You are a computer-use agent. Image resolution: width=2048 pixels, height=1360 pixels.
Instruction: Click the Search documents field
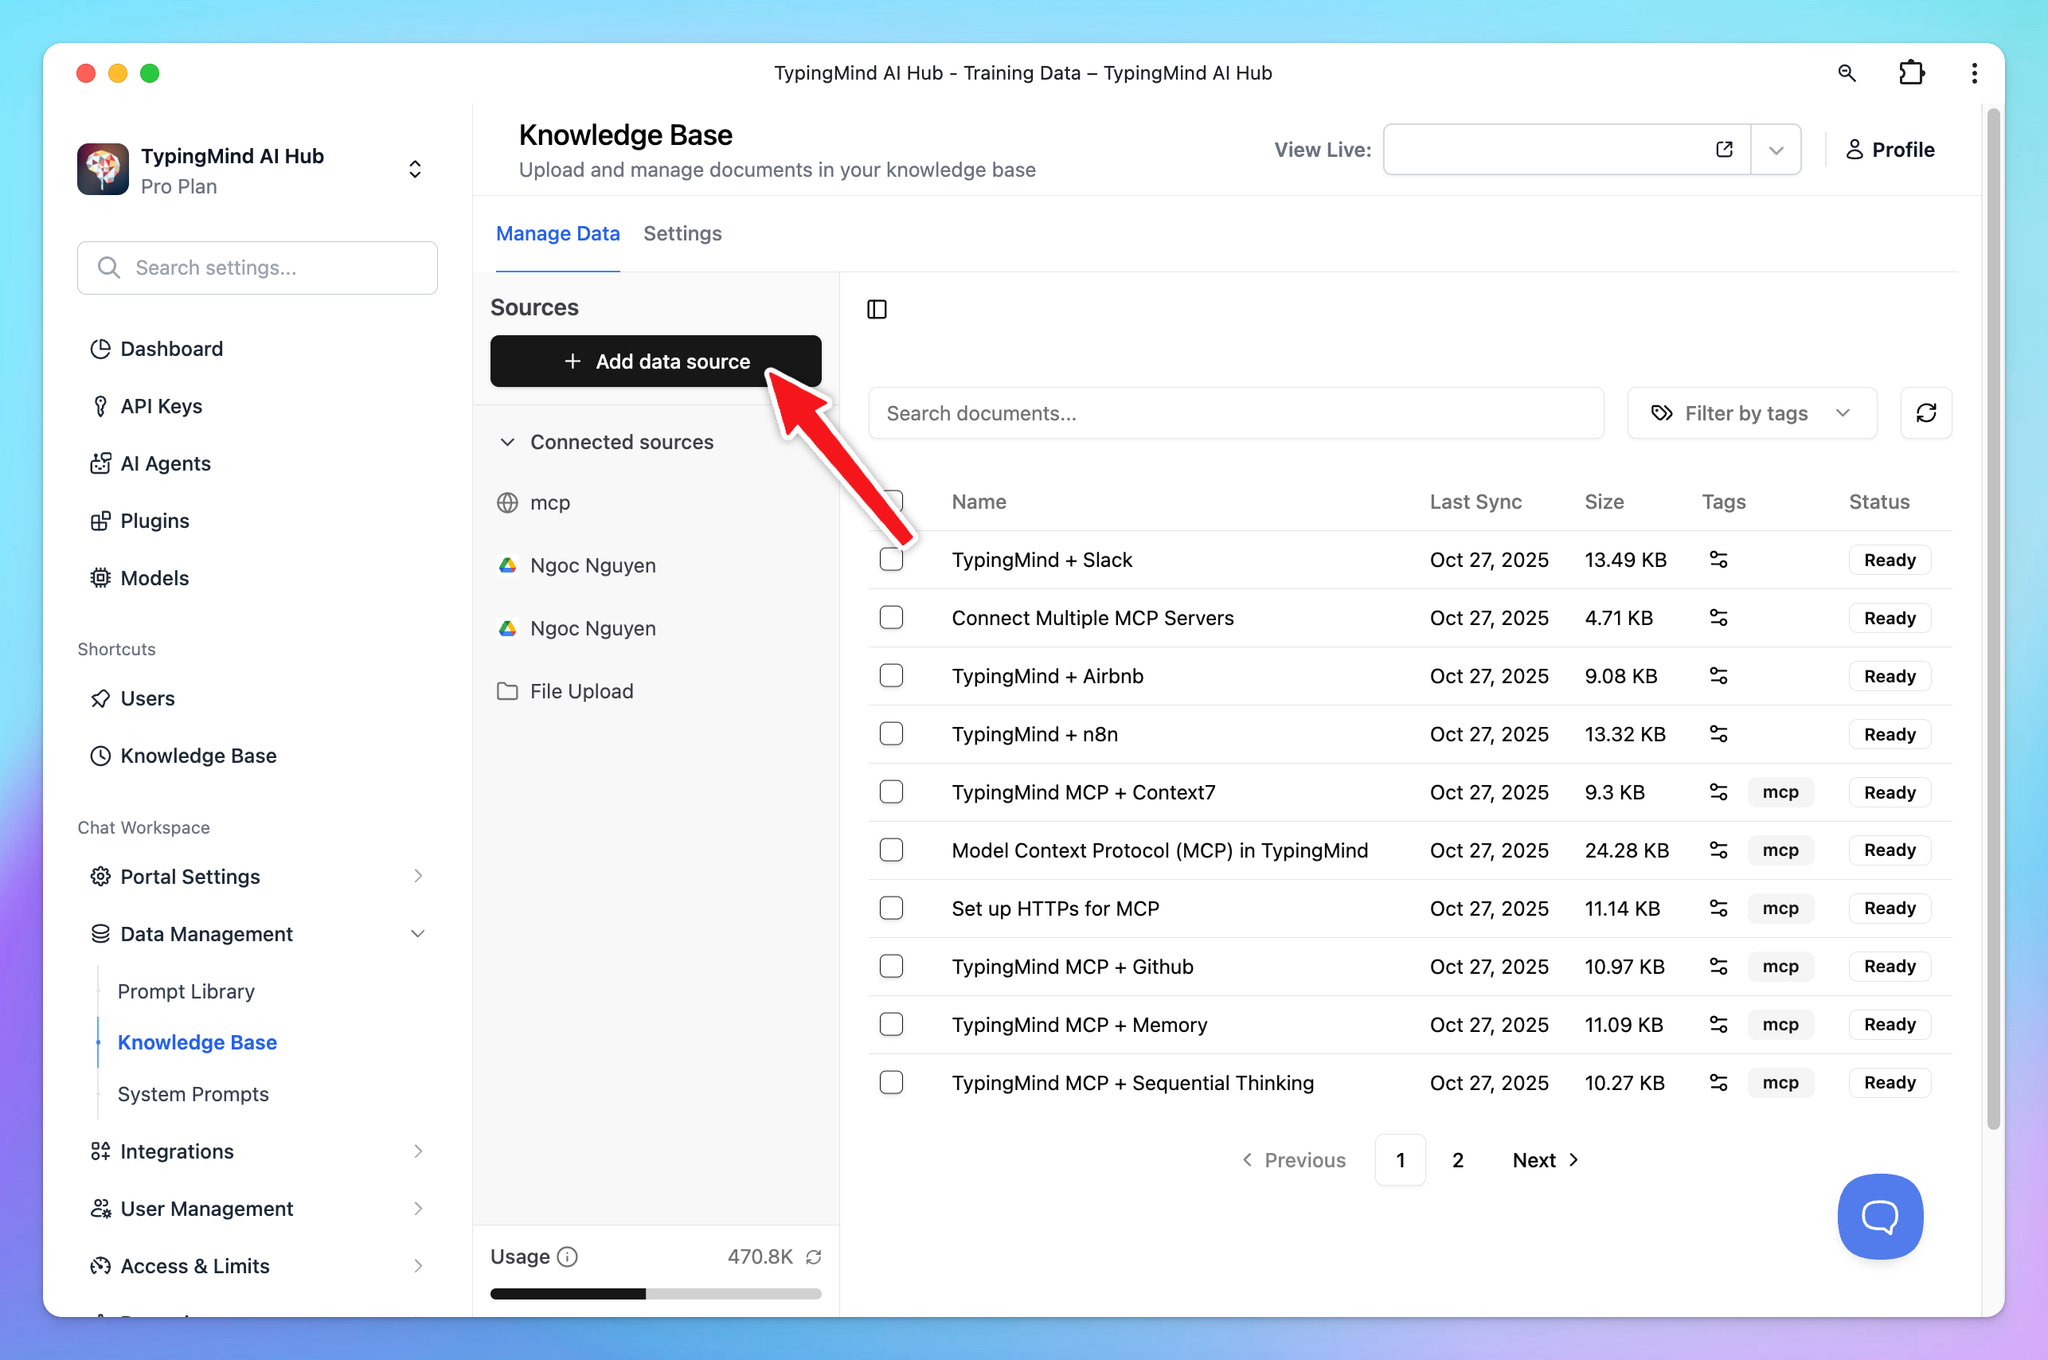pos(1235,413)
